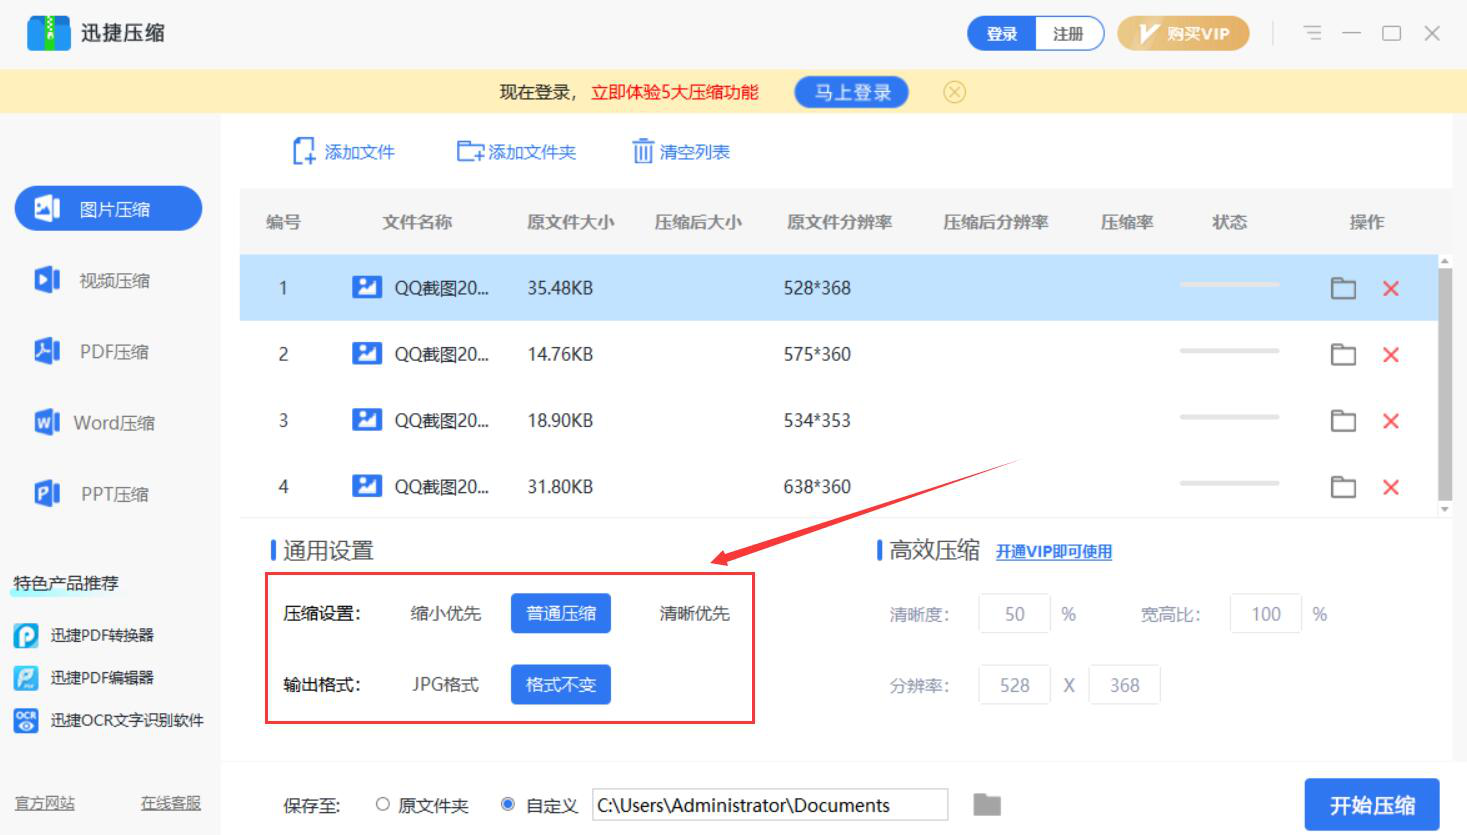The image size is (1467, 835).
Task: Open the top-right hamburger menu icon
Action: pyautogui.click(x=1312, y=33)
